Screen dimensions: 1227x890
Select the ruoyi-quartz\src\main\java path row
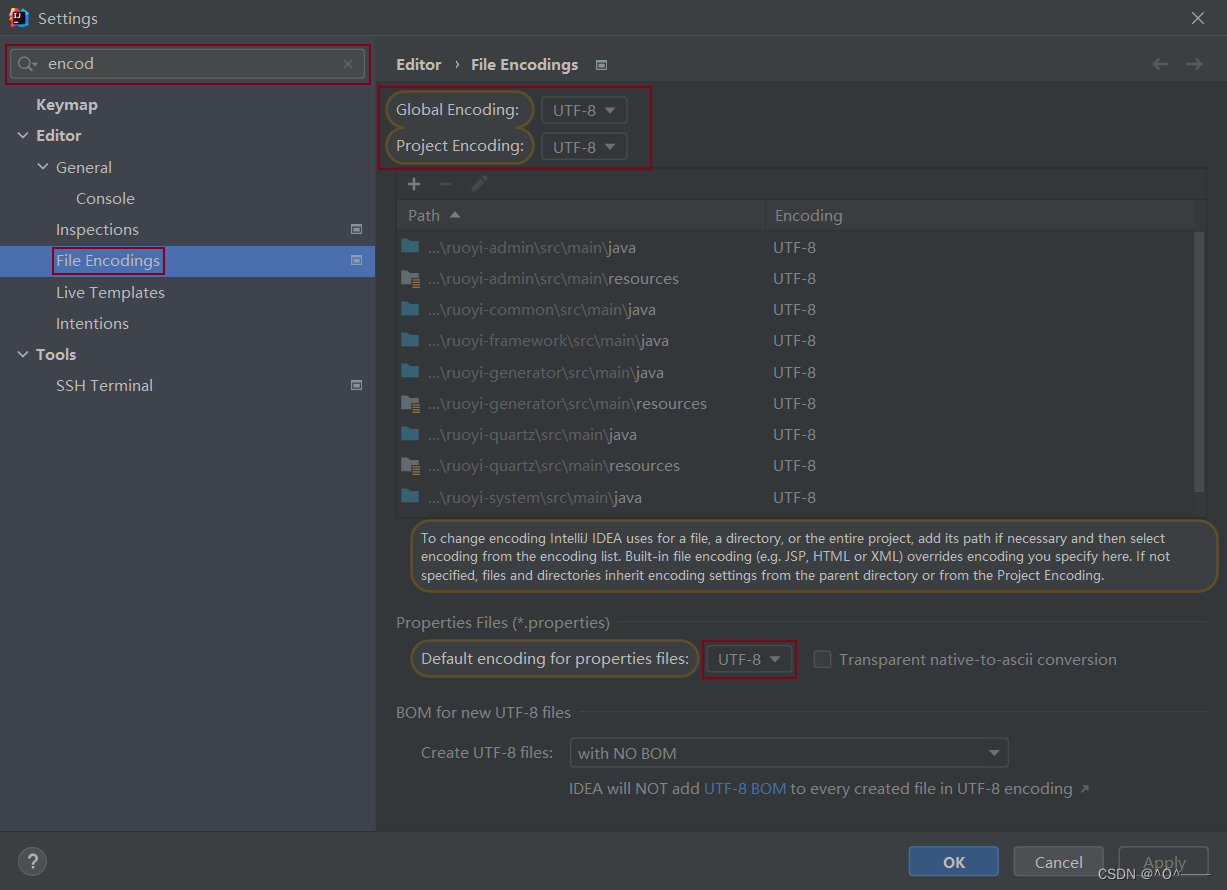tap(795, 434)
